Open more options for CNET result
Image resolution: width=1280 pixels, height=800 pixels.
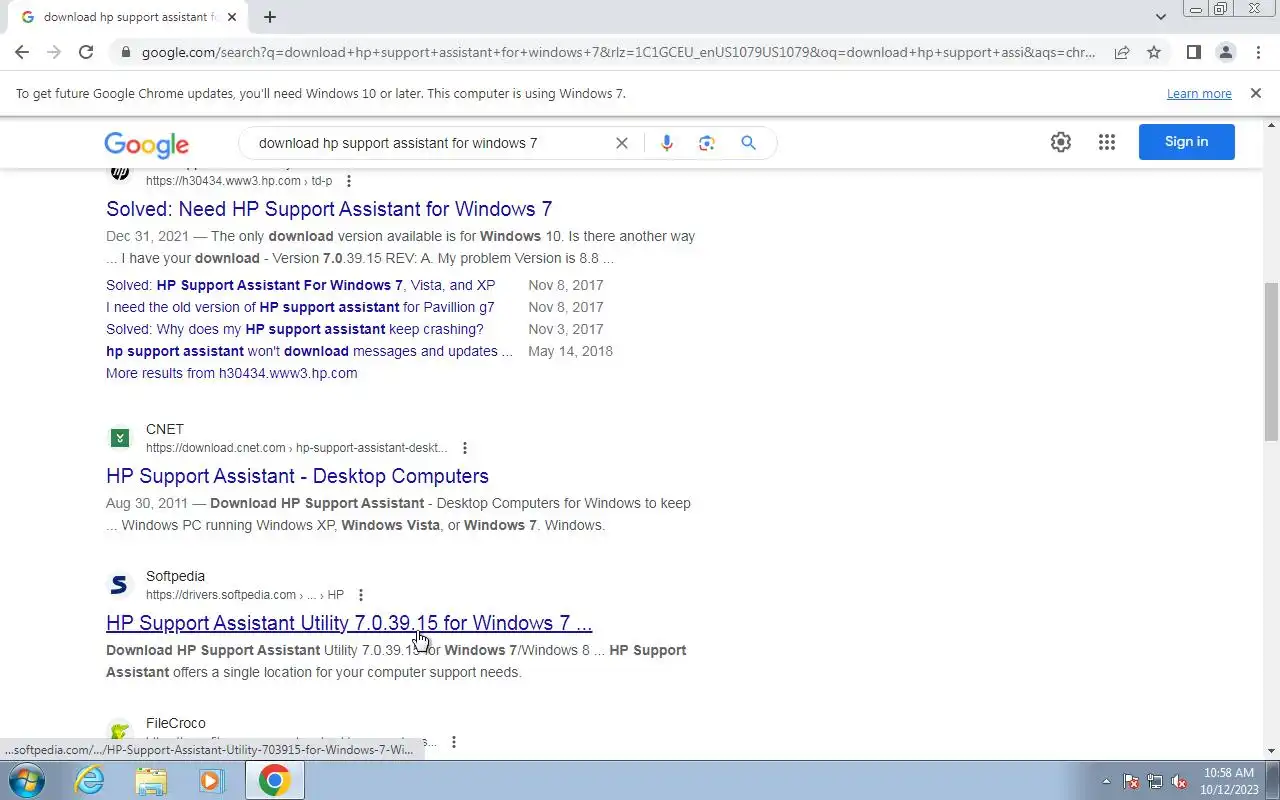(464, 448)
